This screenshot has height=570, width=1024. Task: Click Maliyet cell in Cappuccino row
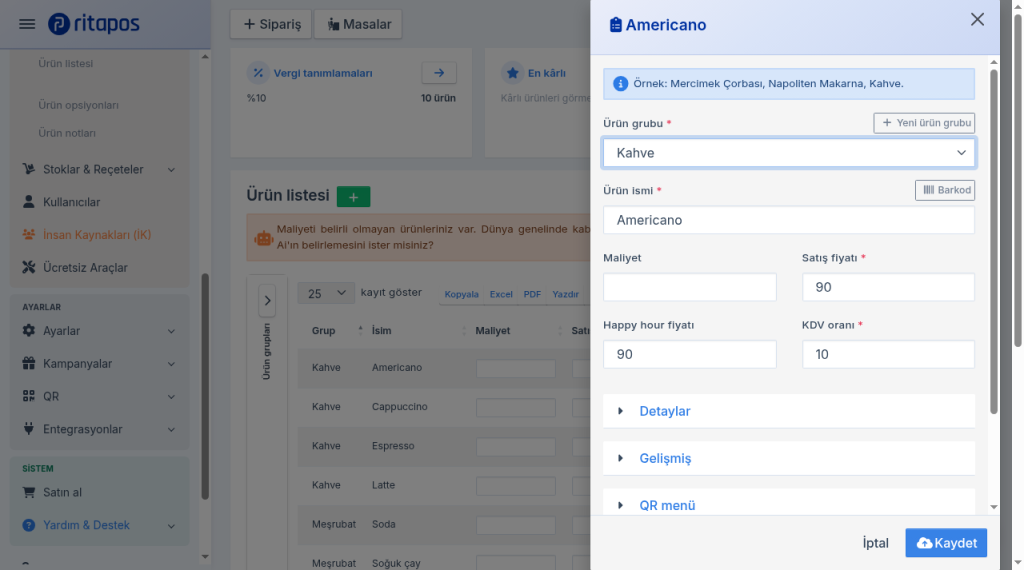[x=516, y=407]
